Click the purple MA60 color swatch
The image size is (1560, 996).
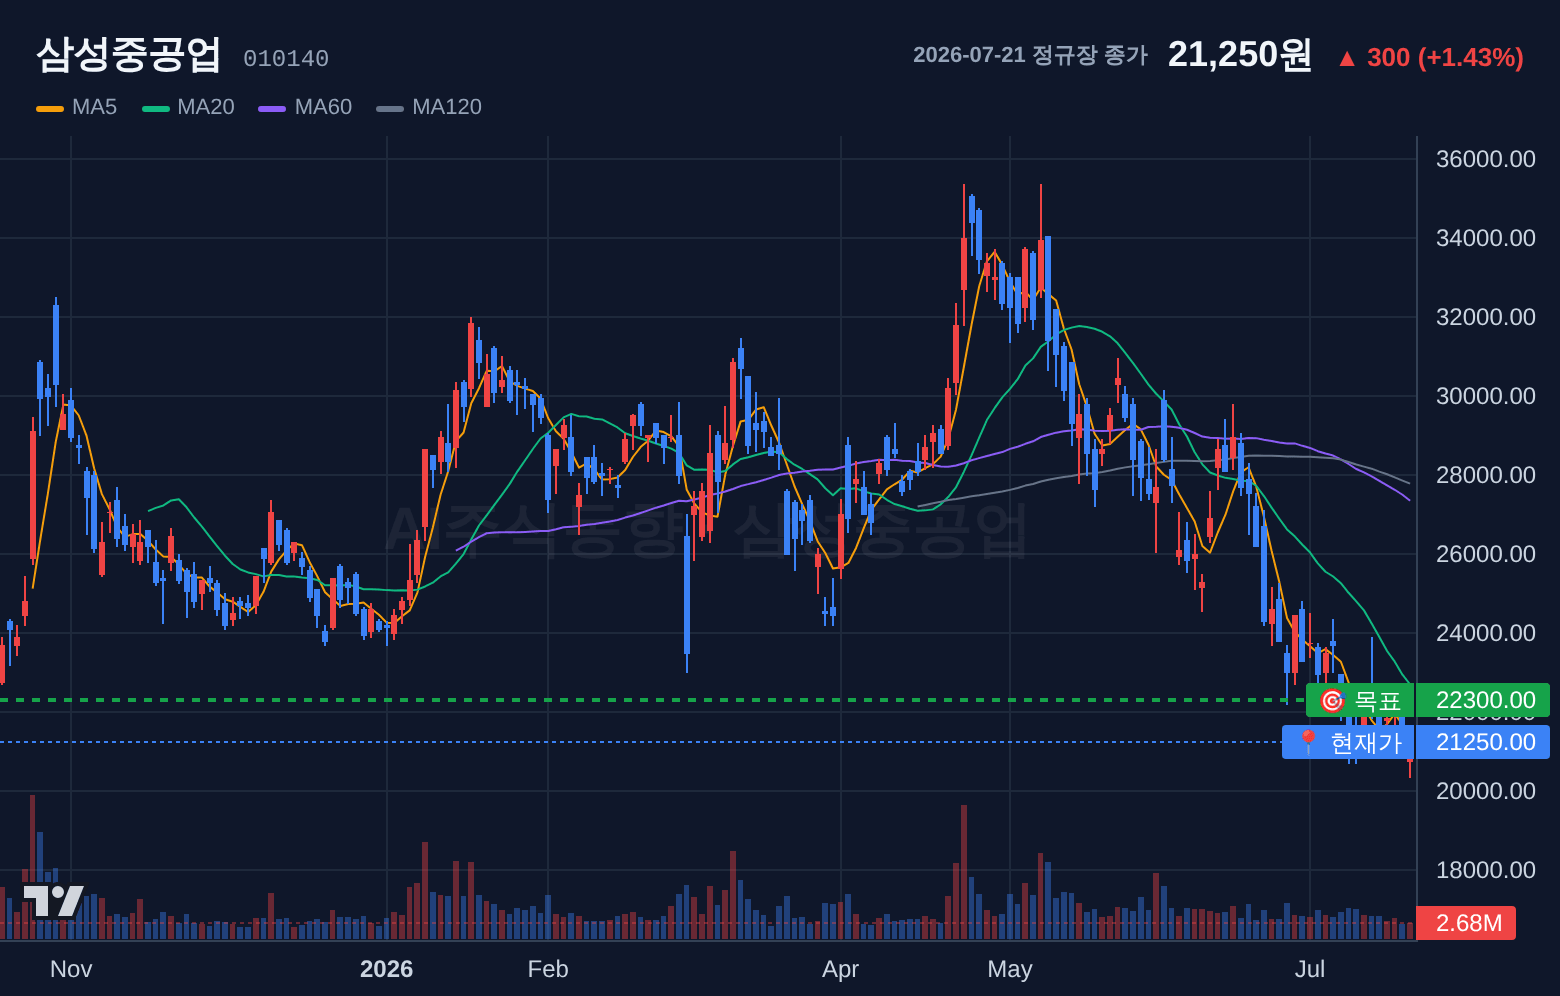pyautogui.click(x=272, y=108)
